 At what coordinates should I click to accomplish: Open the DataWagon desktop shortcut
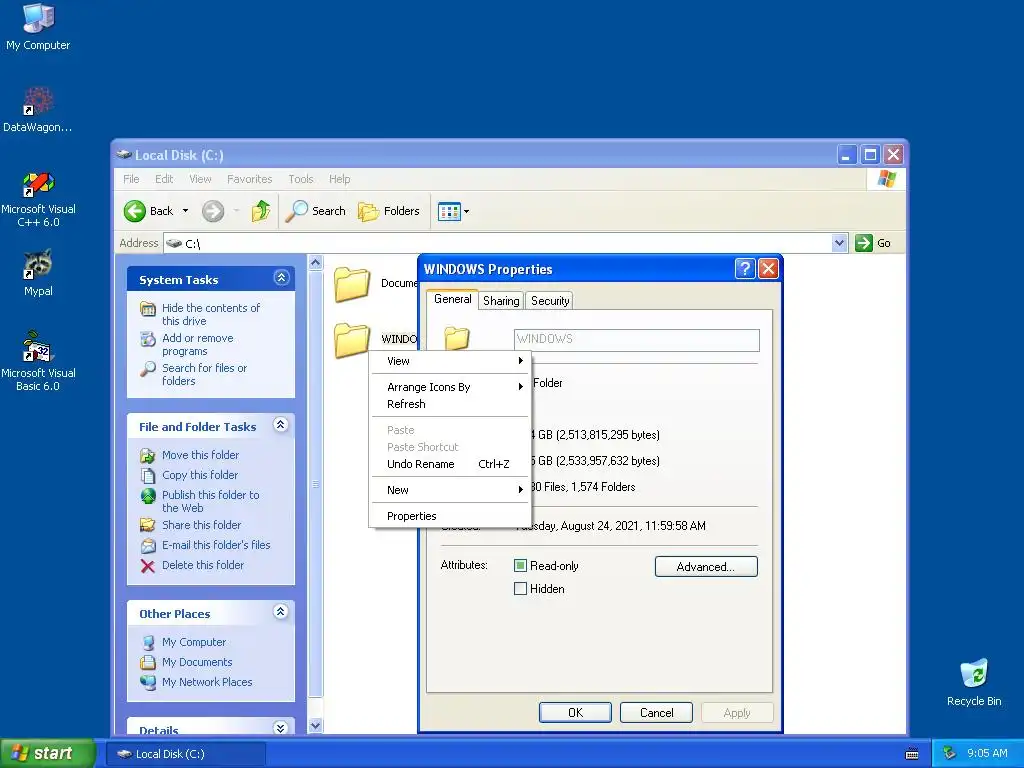[38, 109]
